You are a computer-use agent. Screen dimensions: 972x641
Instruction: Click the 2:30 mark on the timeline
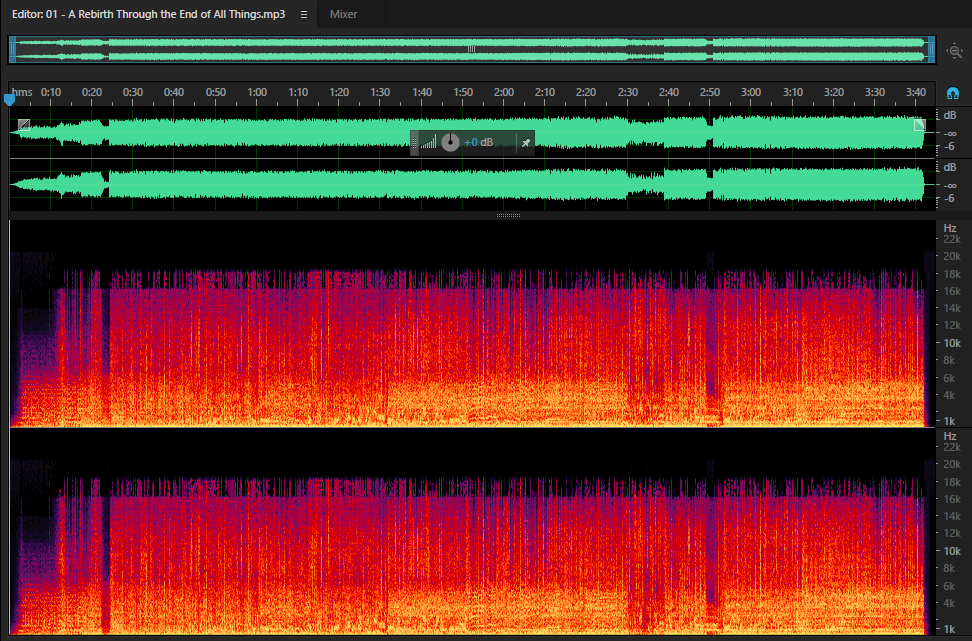click(627, 92)
